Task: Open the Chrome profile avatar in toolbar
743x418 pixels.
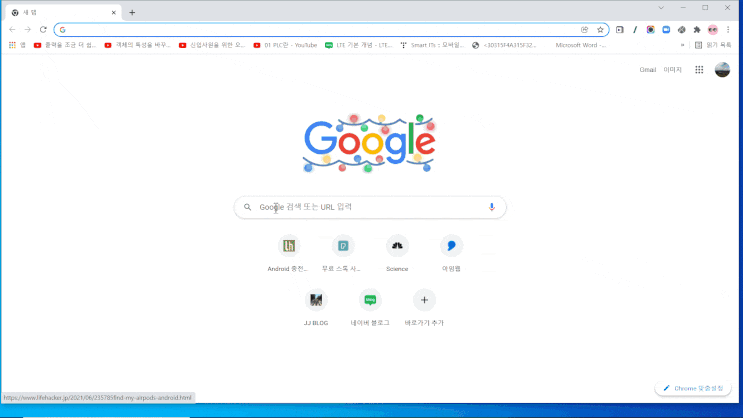Action: (713, 29)
